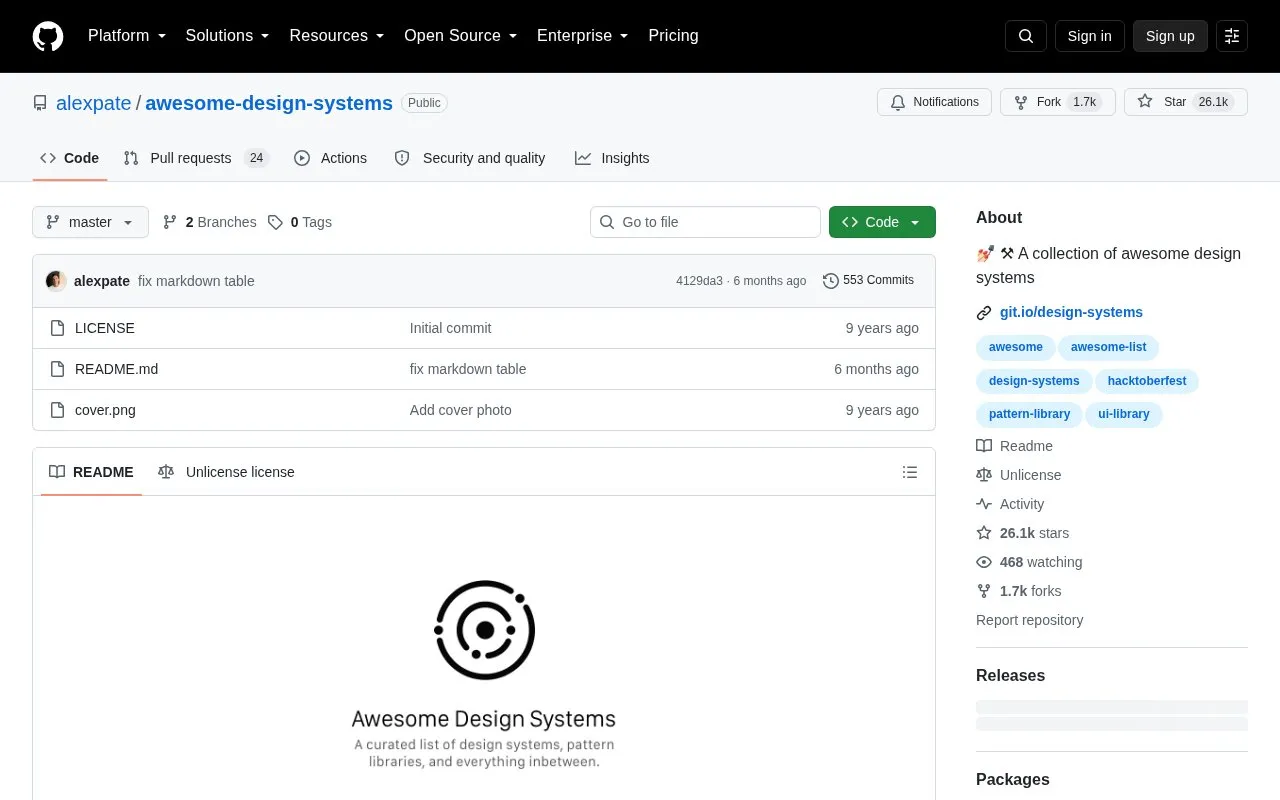This screenshot has height=800, width=1280.
Task: Click the book icon beside Readme
Action: click(984, 446)
